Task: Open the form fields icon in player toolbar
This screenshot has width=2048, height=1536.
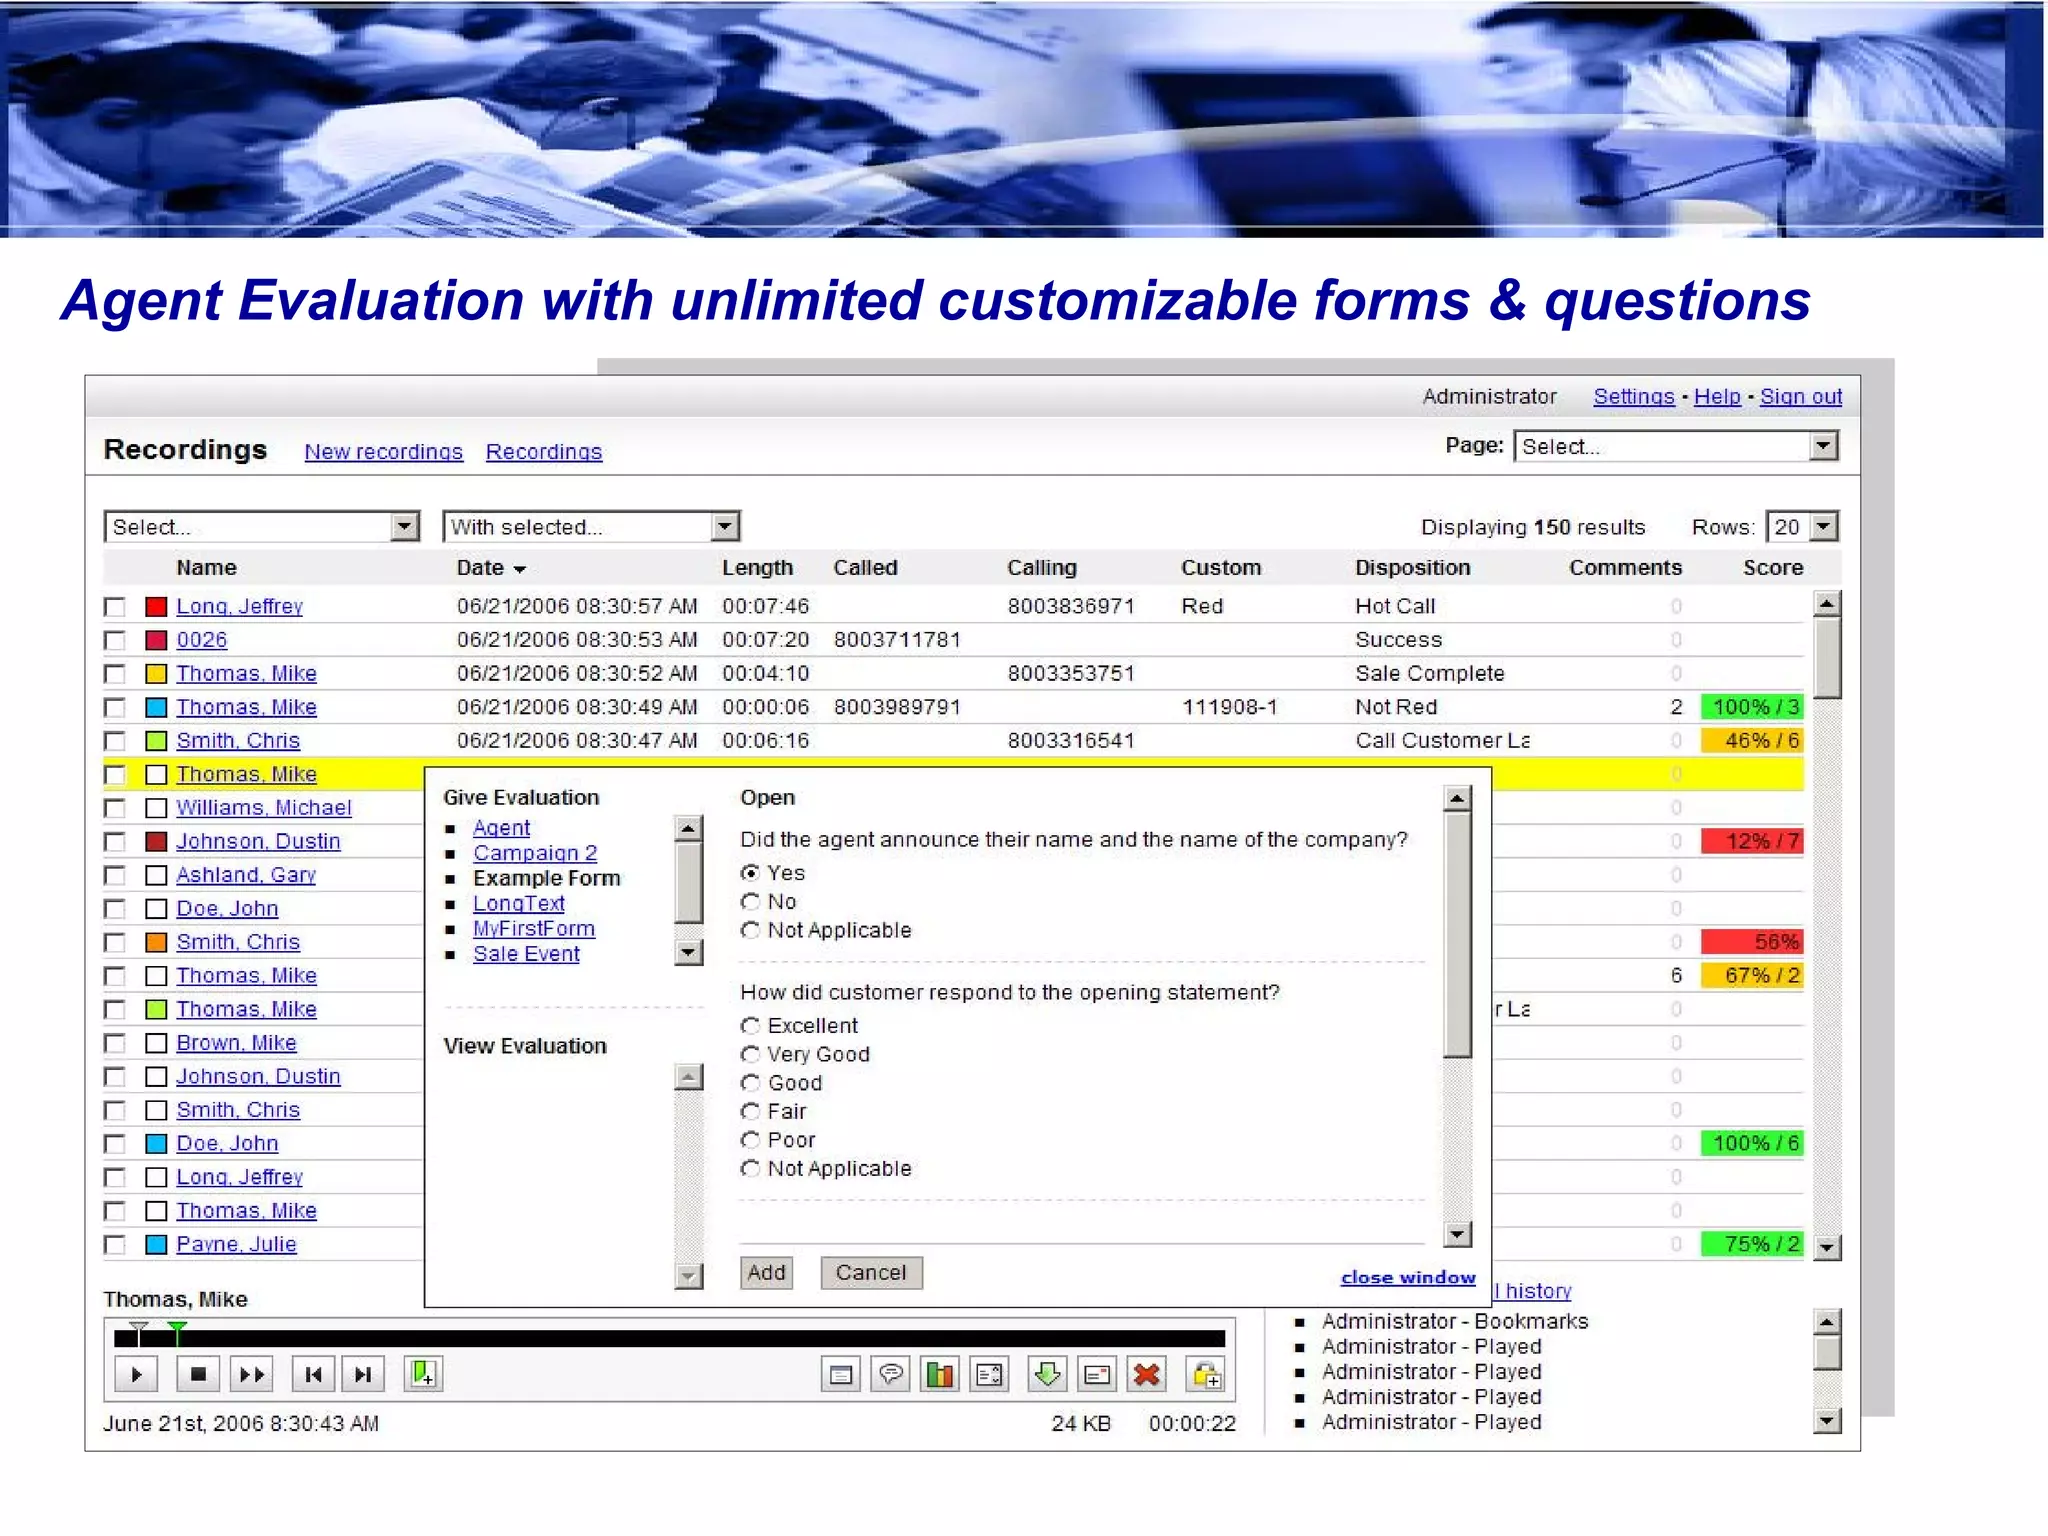Action: point(989,1375)
